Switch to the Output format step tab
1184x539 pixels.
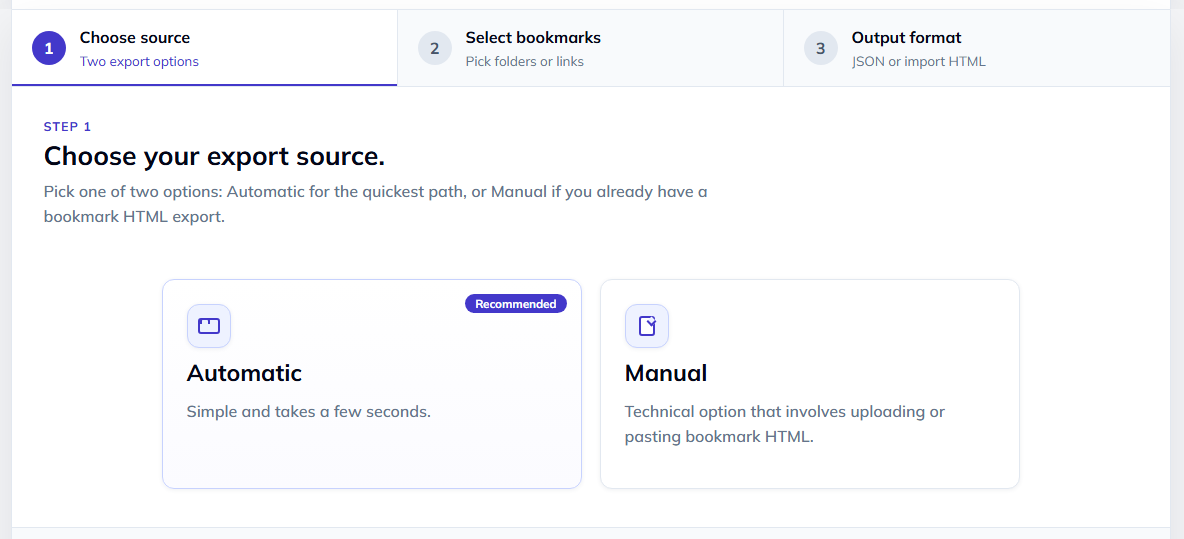(x=976, y=48)
